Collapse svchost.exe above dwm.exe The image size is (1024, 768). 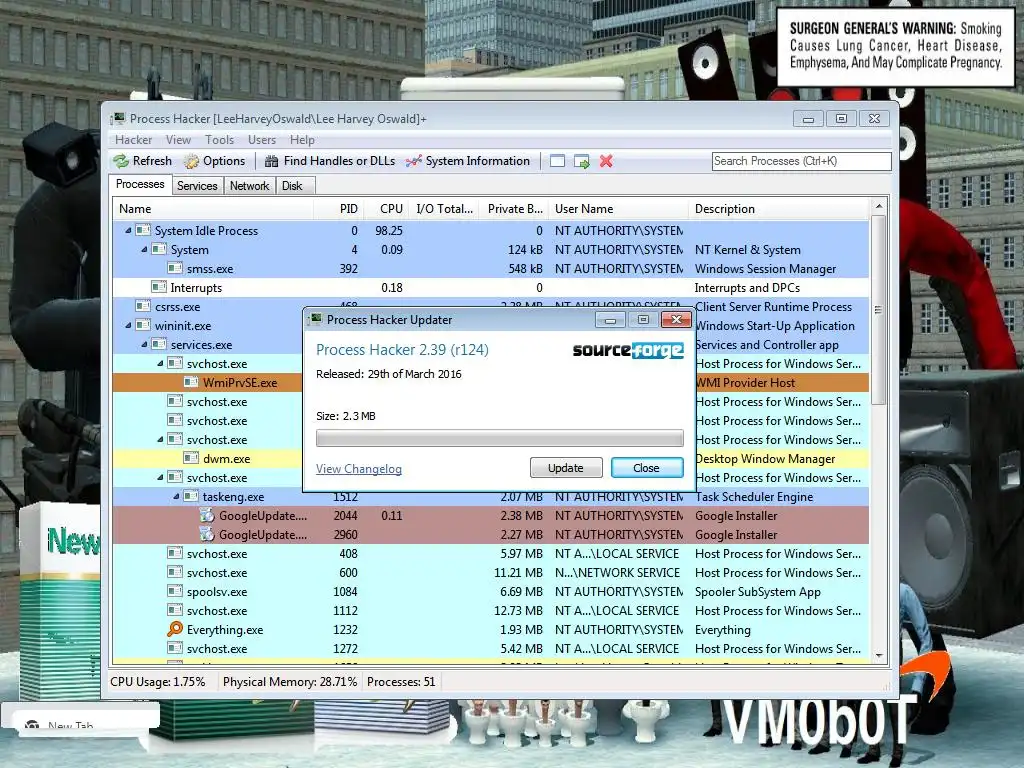[160, 440]
